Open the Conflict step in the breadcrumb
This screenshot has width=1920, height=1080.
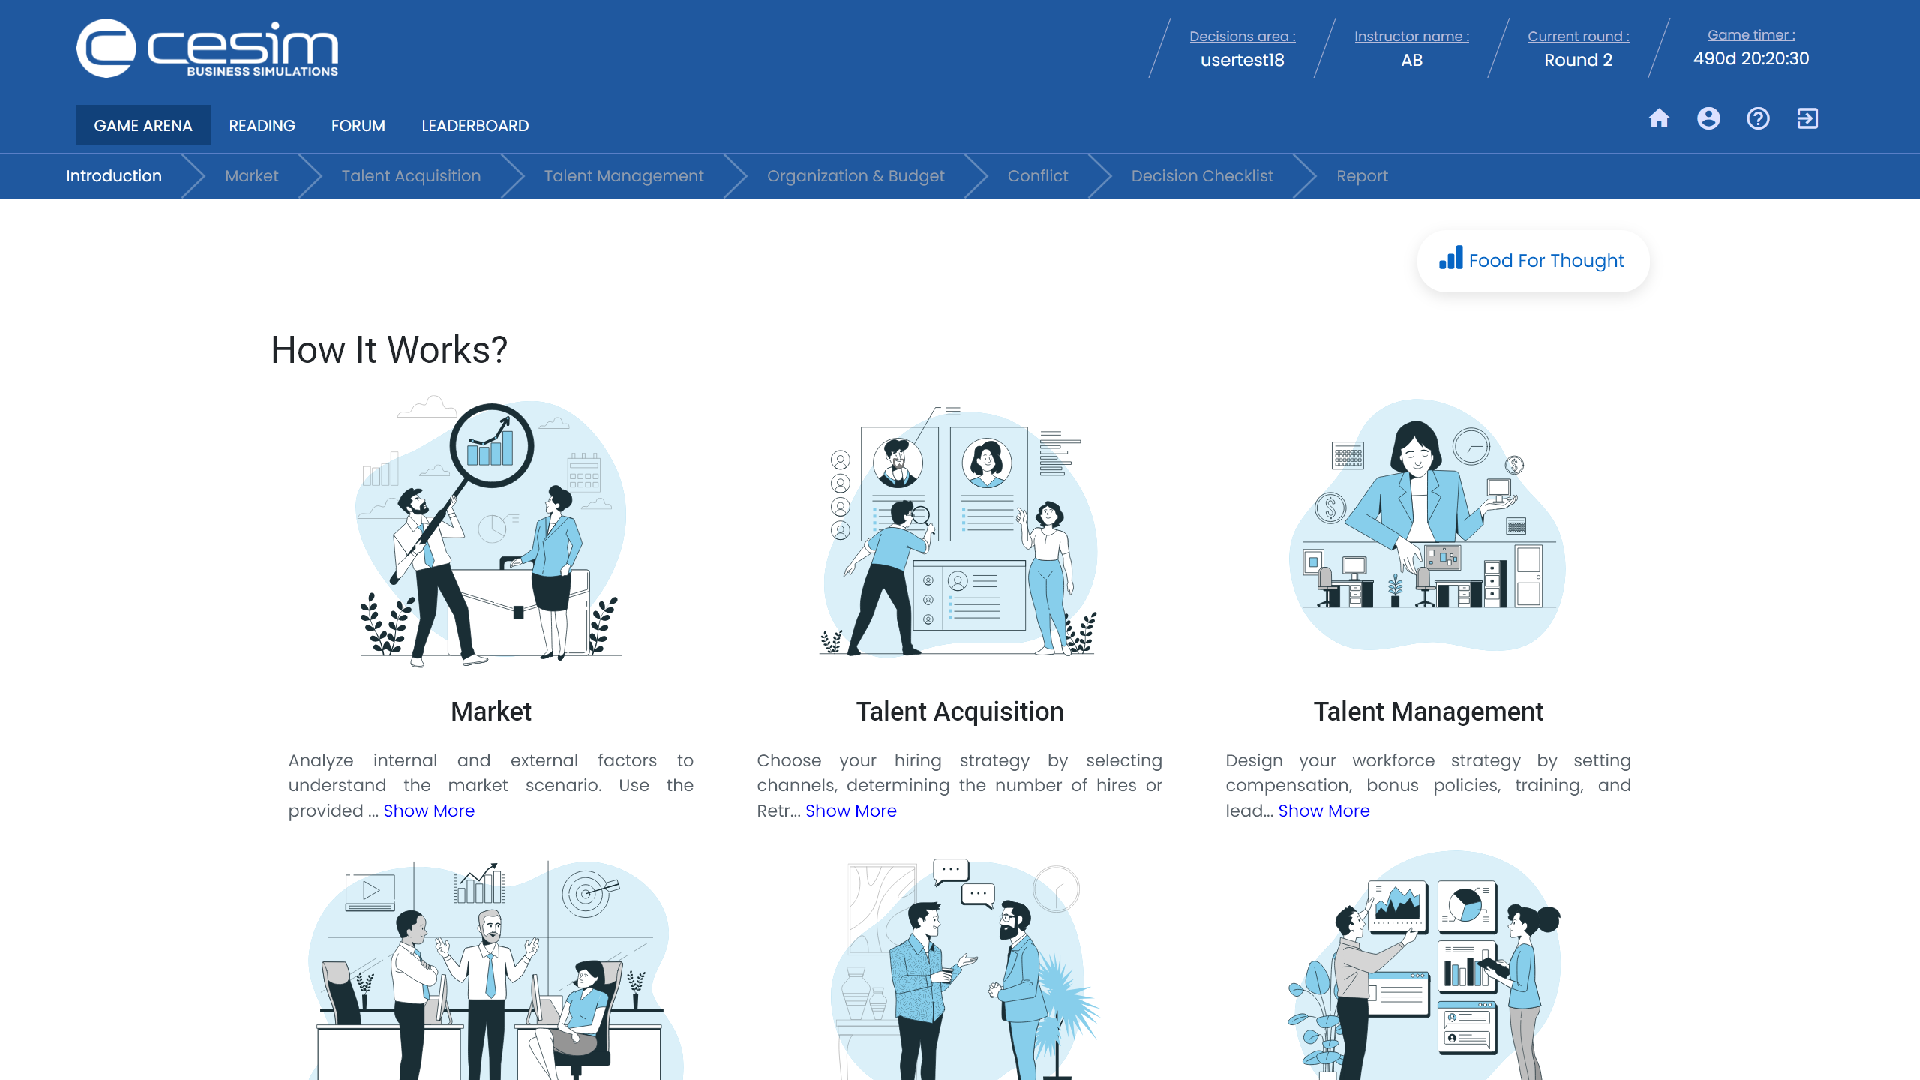point(1038,176)
